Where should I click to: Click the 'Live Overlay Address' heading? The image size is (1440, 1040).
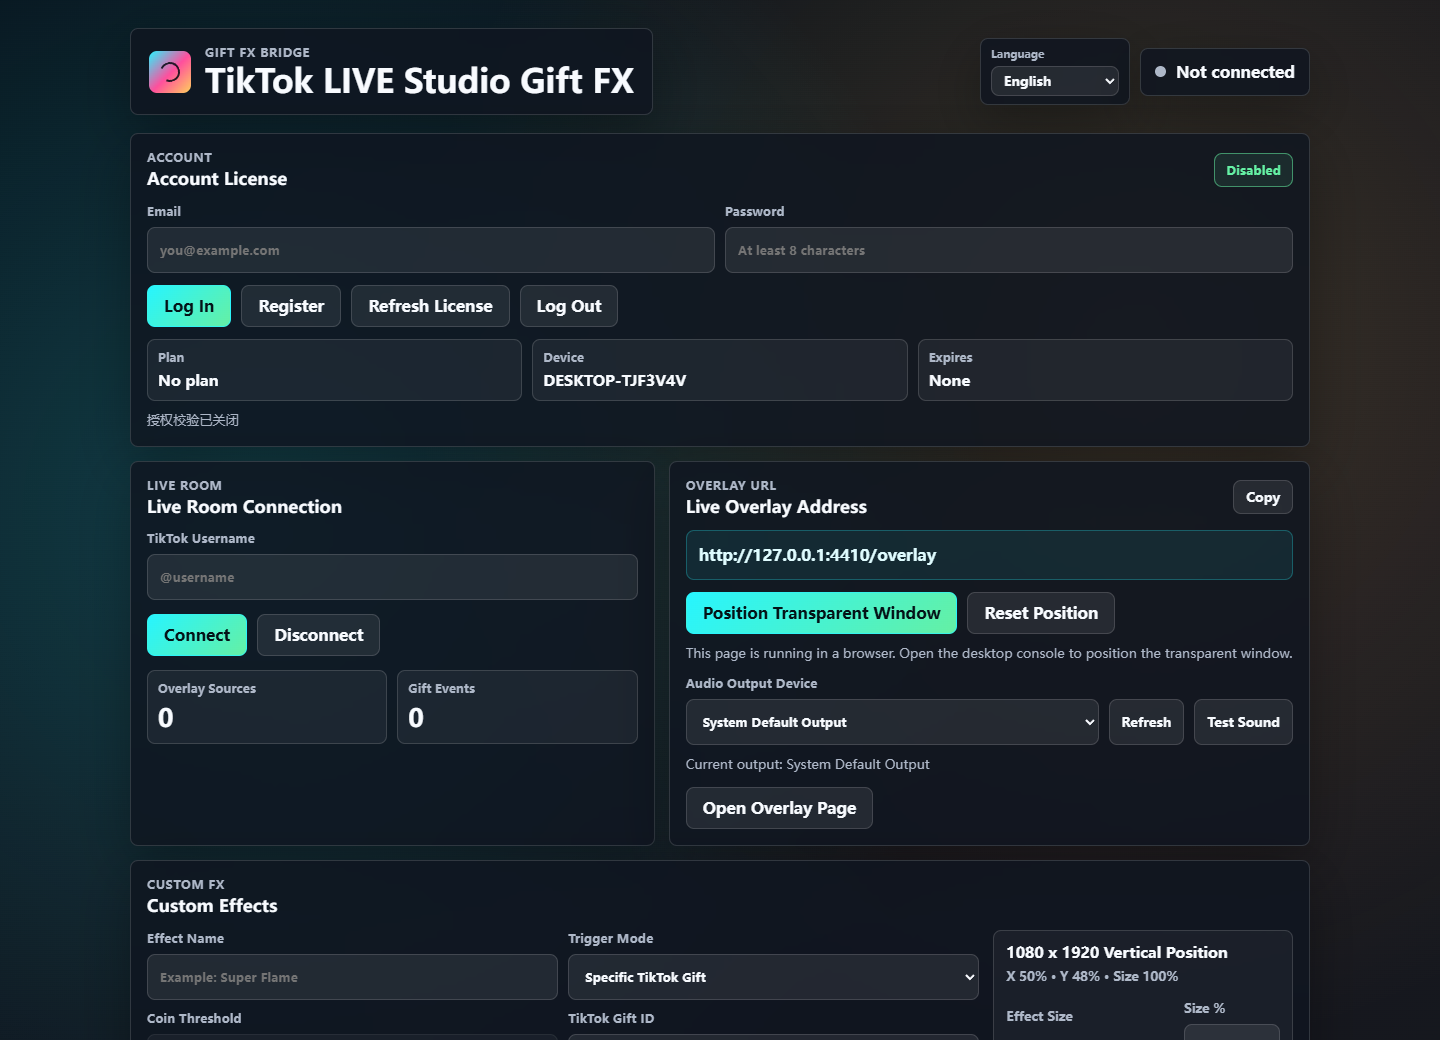[776, 507]
